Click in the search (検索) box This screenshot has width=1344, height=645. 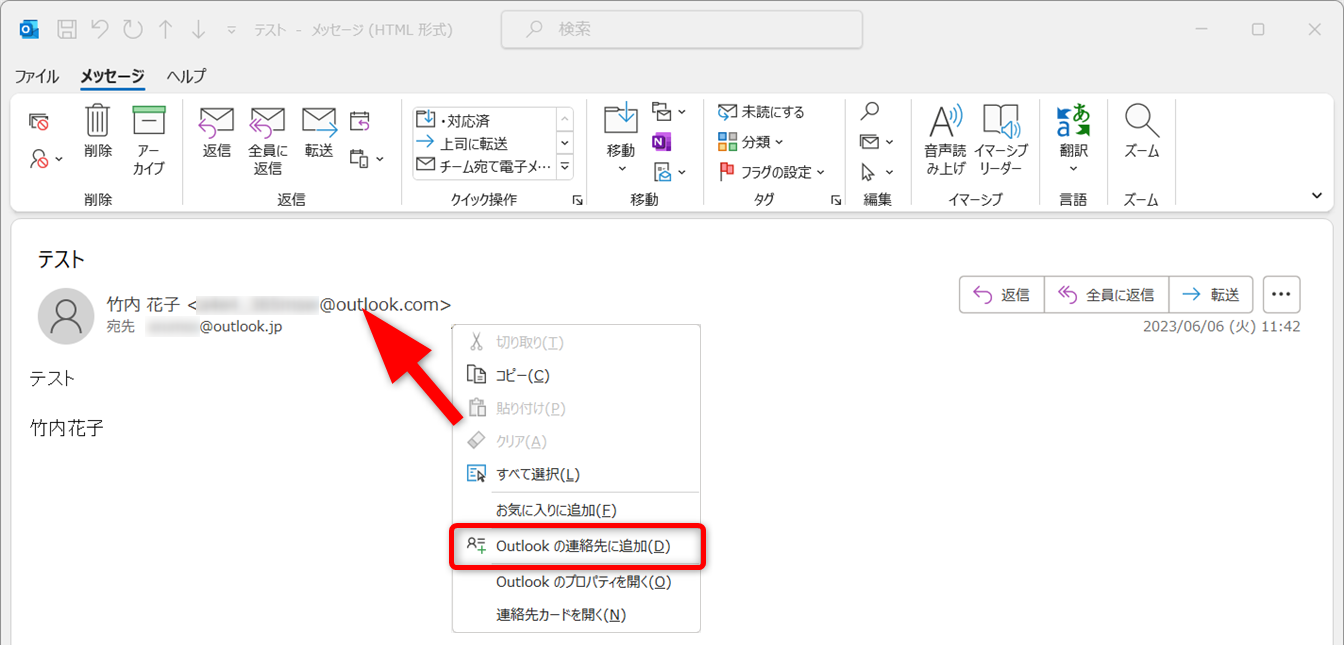681,30
